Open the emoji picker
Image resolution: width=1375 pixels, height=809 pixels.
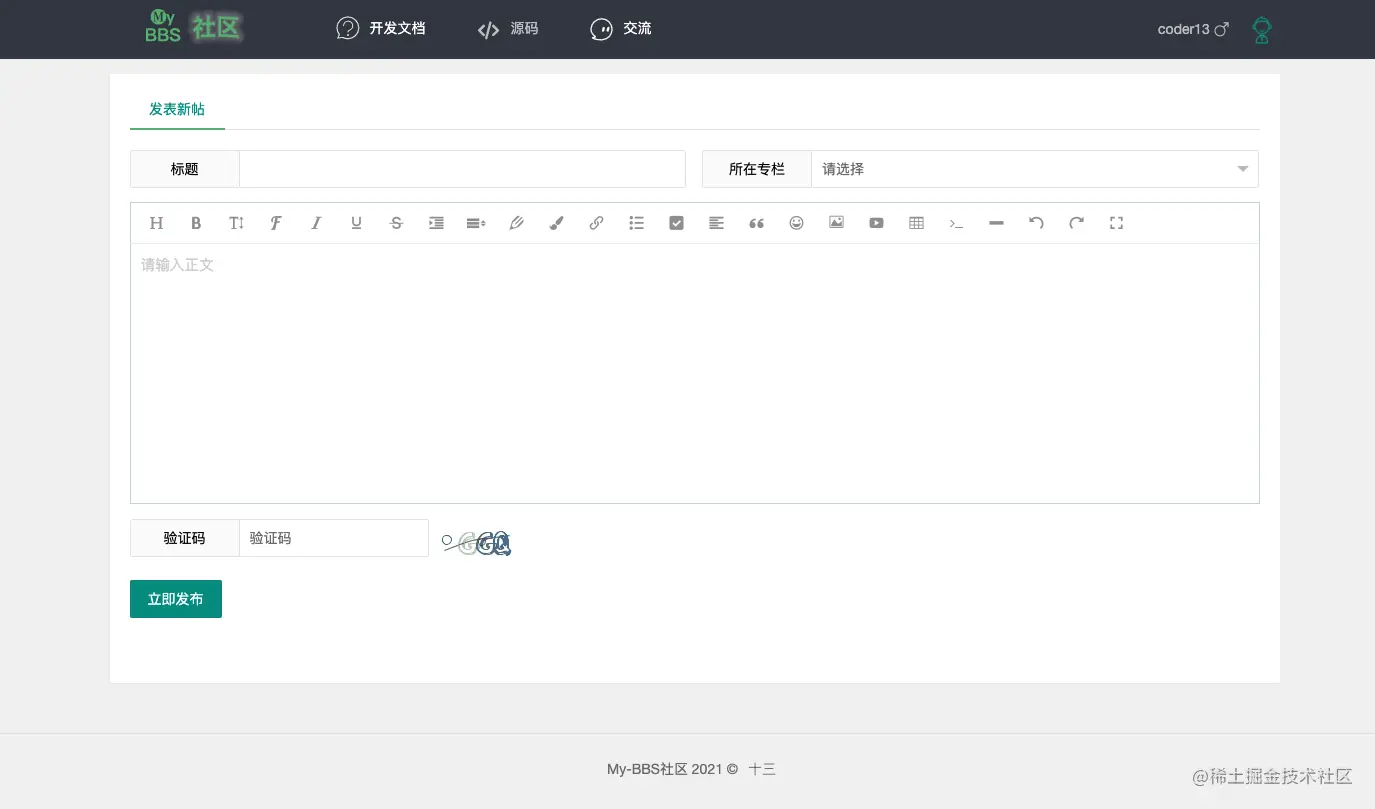pyautogui.click(x=796, y=223)
